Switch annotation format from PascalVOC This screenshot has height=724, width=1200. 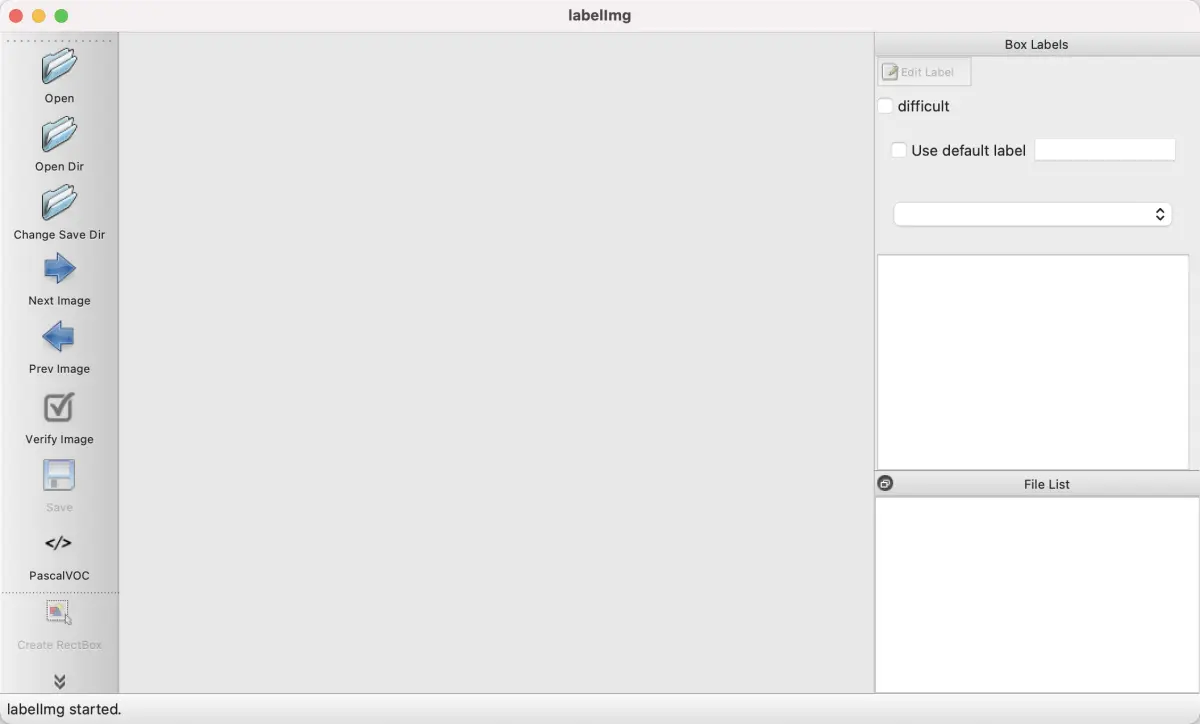point(59,544)
